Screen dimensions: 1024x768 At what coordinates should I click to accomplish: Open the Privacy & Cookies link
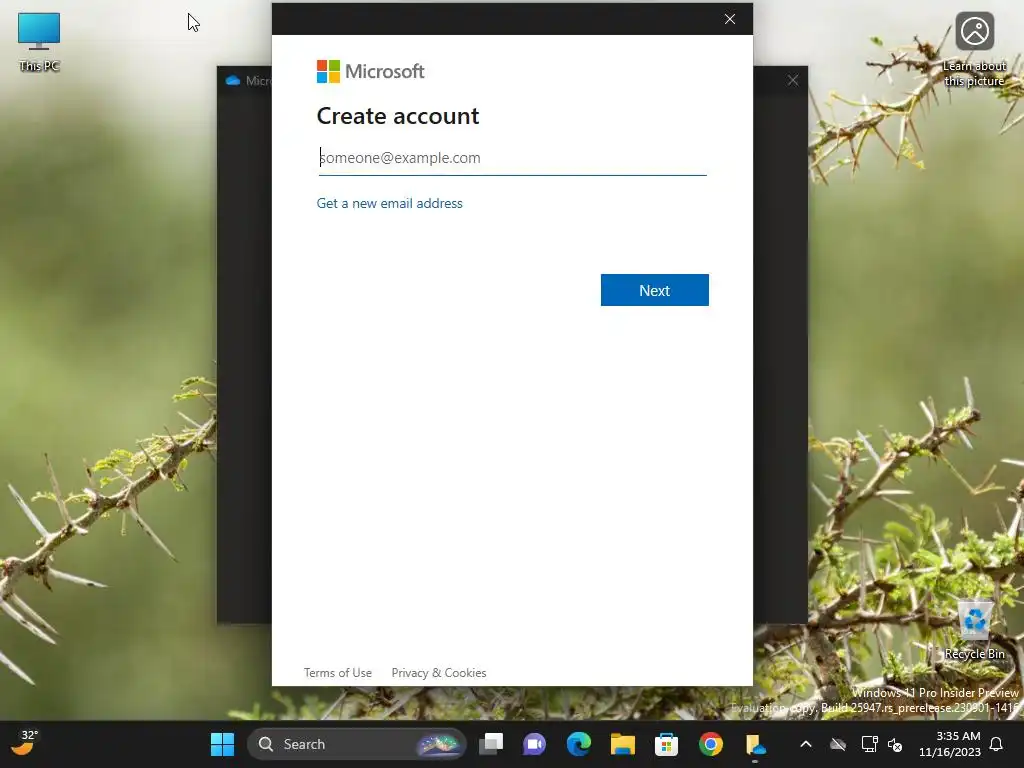[x=439, y=673]
